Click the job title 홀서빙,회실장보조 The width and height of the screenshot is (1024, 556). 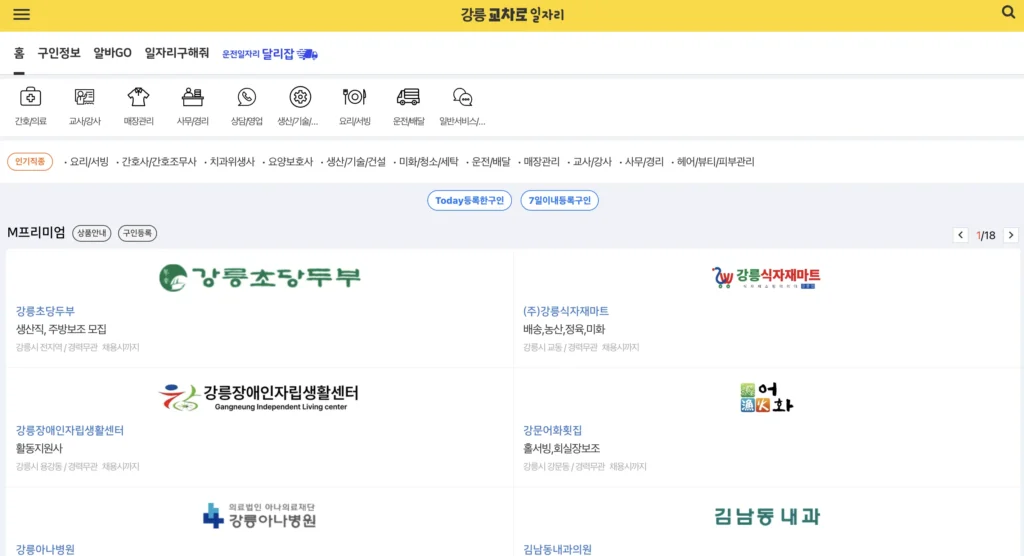pos(561,448)
